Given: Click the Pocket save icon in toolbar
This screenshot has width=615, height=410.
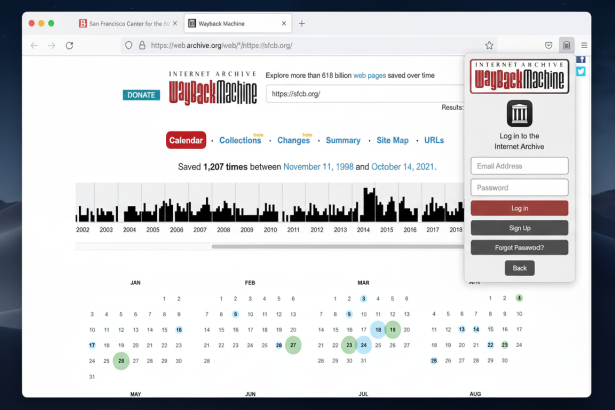Looking at the screenshot, I should [548, 45].
